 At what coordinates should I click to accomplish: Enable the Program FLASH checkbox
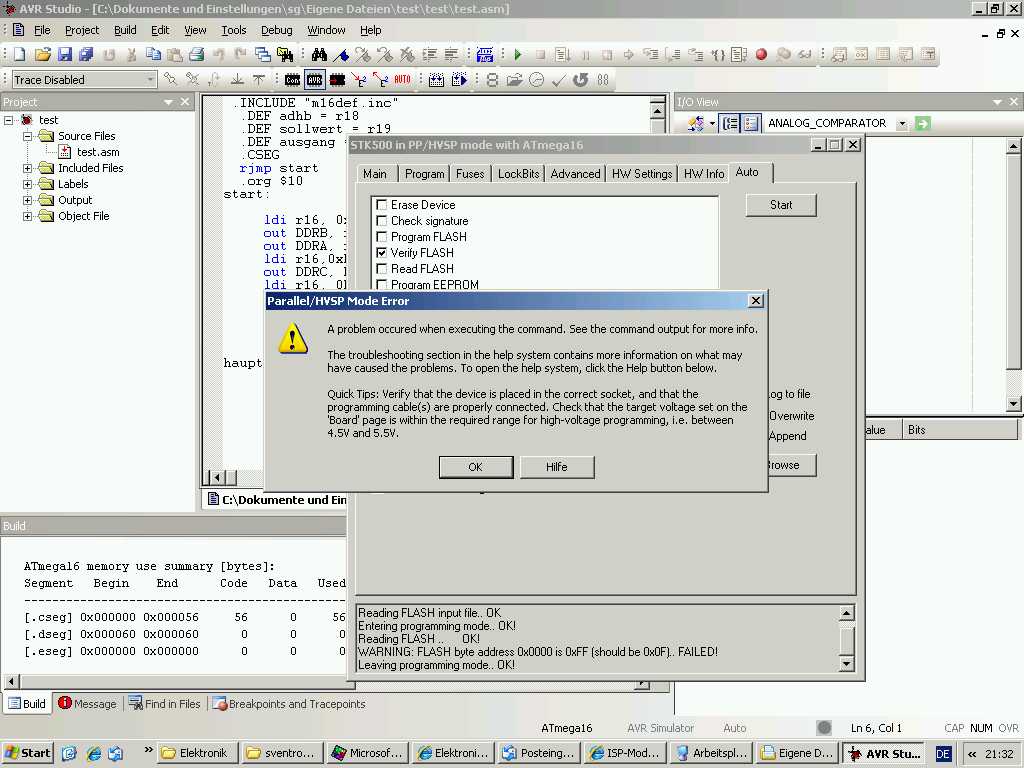pyautogui.click(x=382, y=237)
